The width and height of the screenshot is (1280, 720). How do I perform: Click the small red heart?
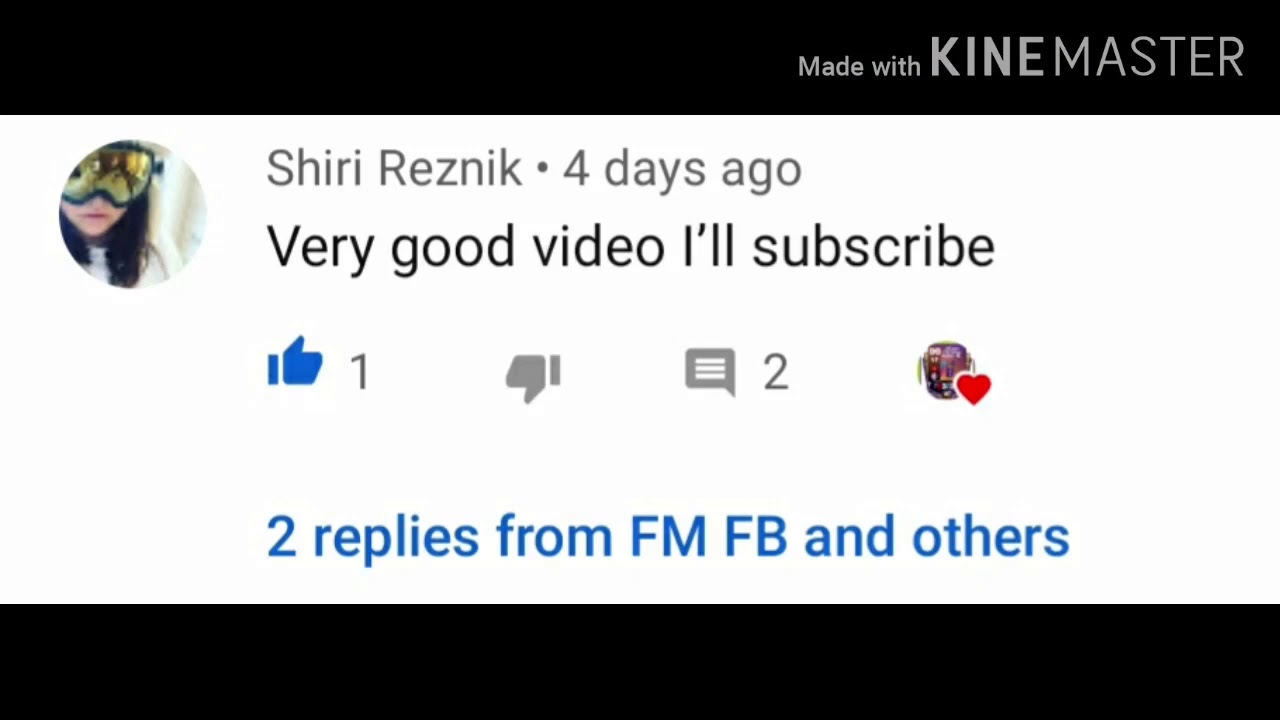coord(973,388)
